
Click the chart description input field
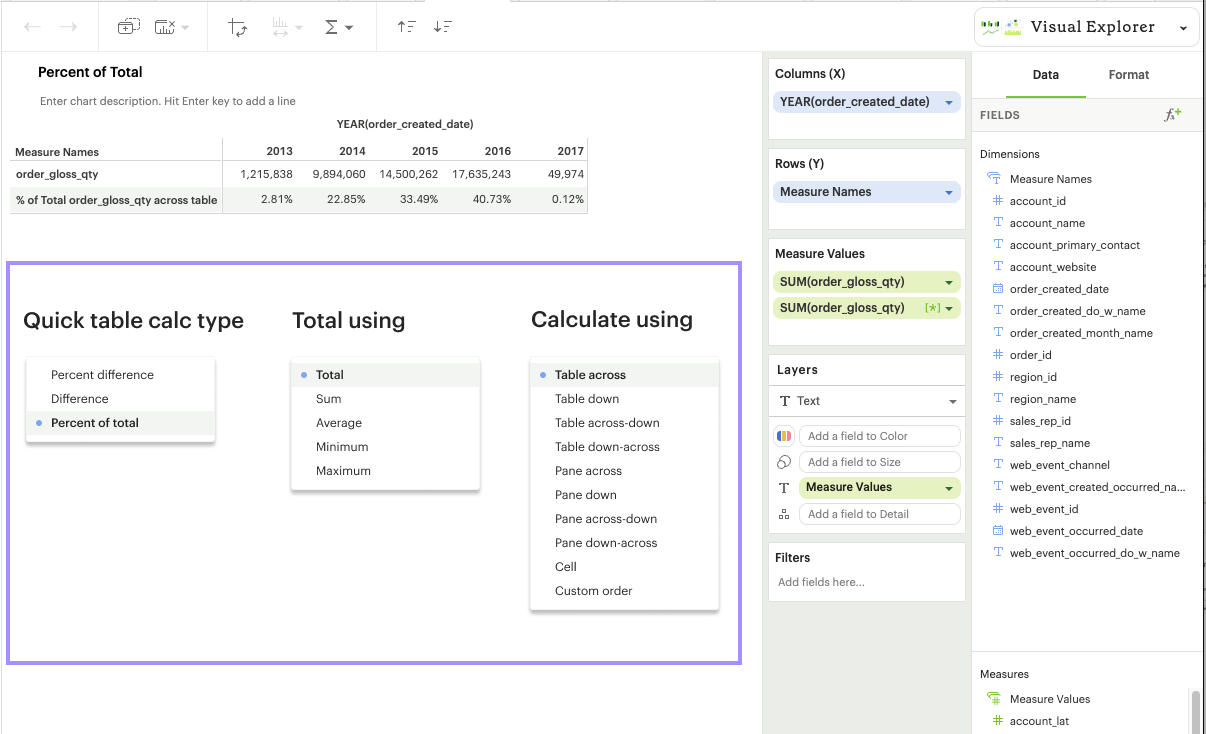pos(168,101)
